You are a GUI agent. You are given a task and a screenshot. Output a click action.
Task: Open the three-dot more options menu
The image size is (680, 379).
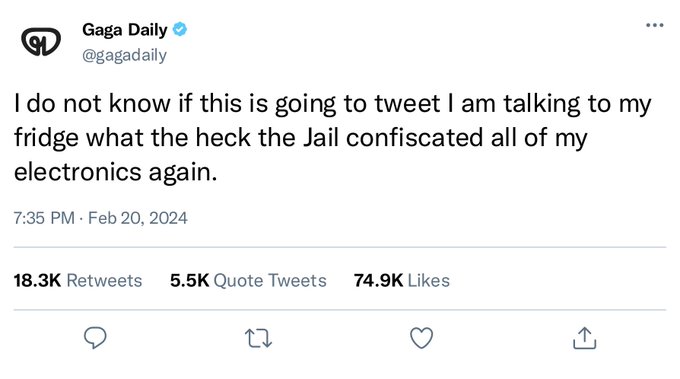point(654,25)
